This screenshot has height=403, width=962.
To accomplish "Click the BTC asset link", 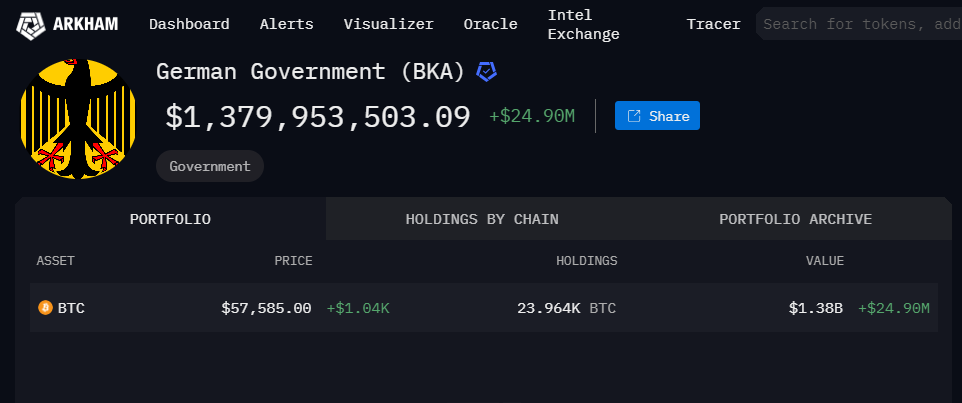I will tap(71, 308).
